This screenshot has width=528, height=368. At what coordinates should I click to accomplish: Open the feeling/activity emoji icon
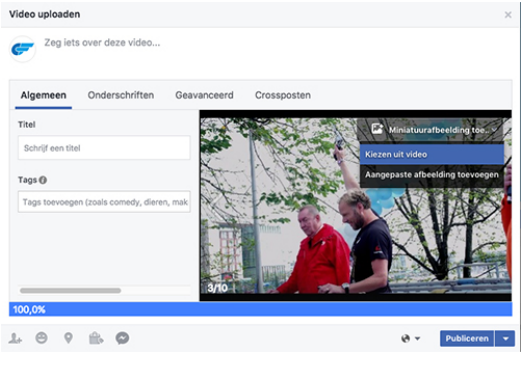(x=41, y=338)
